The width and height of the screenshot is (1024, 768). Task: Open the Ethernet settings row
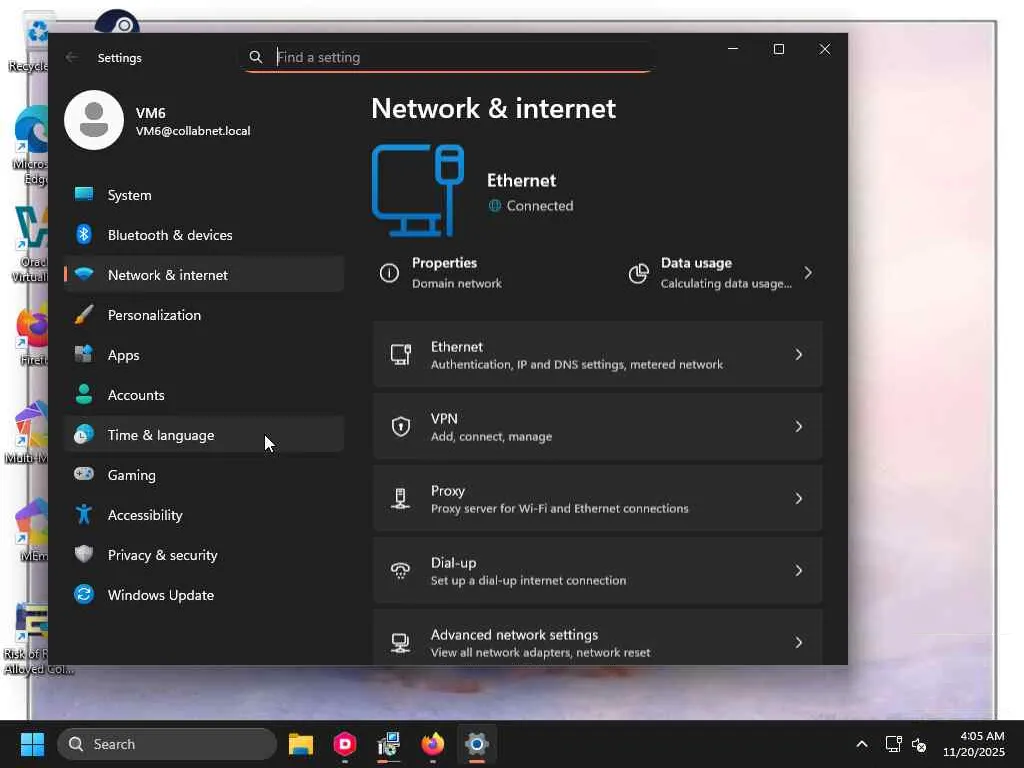(598, 355)
